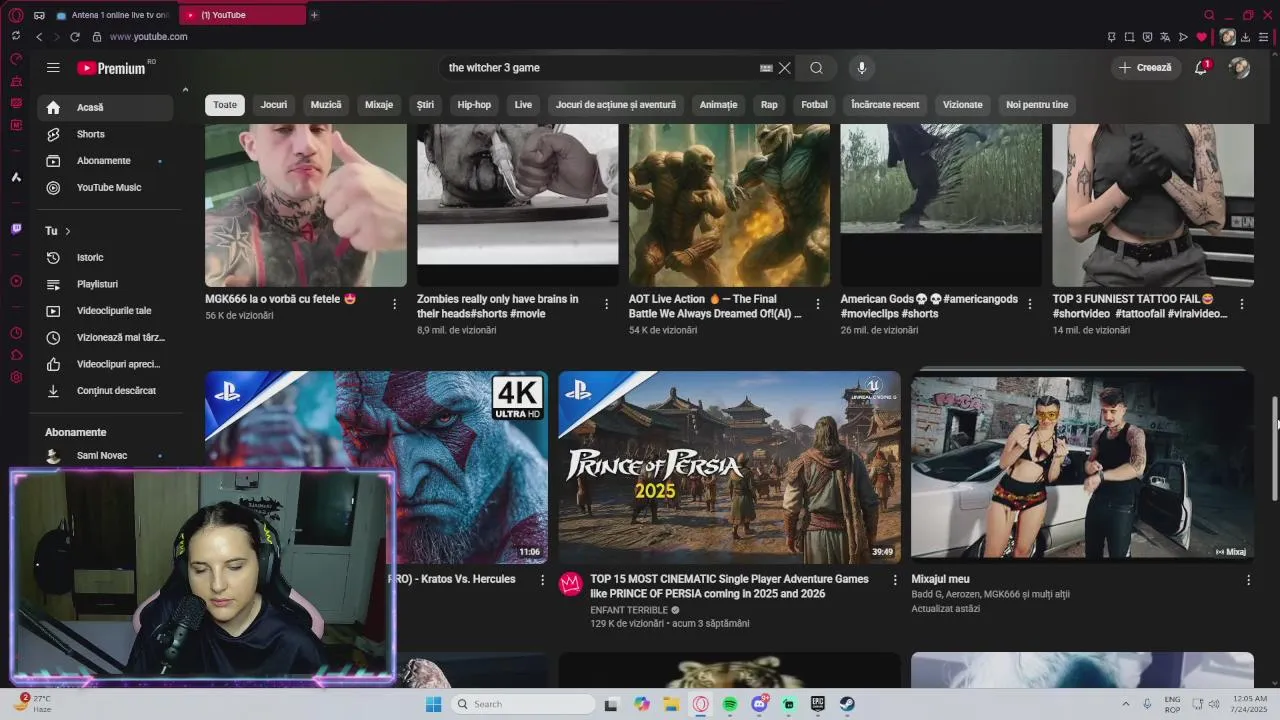Go to Acasă in sidebar
This screenshot has width=1280, height=720.
click(105, 107)
